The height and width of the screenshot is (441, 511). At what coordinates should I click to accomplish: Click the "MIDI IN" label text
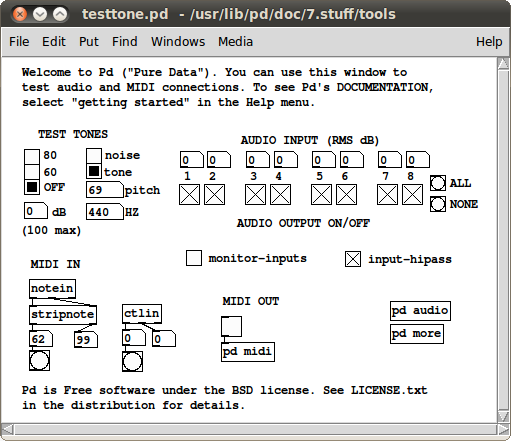55,264
